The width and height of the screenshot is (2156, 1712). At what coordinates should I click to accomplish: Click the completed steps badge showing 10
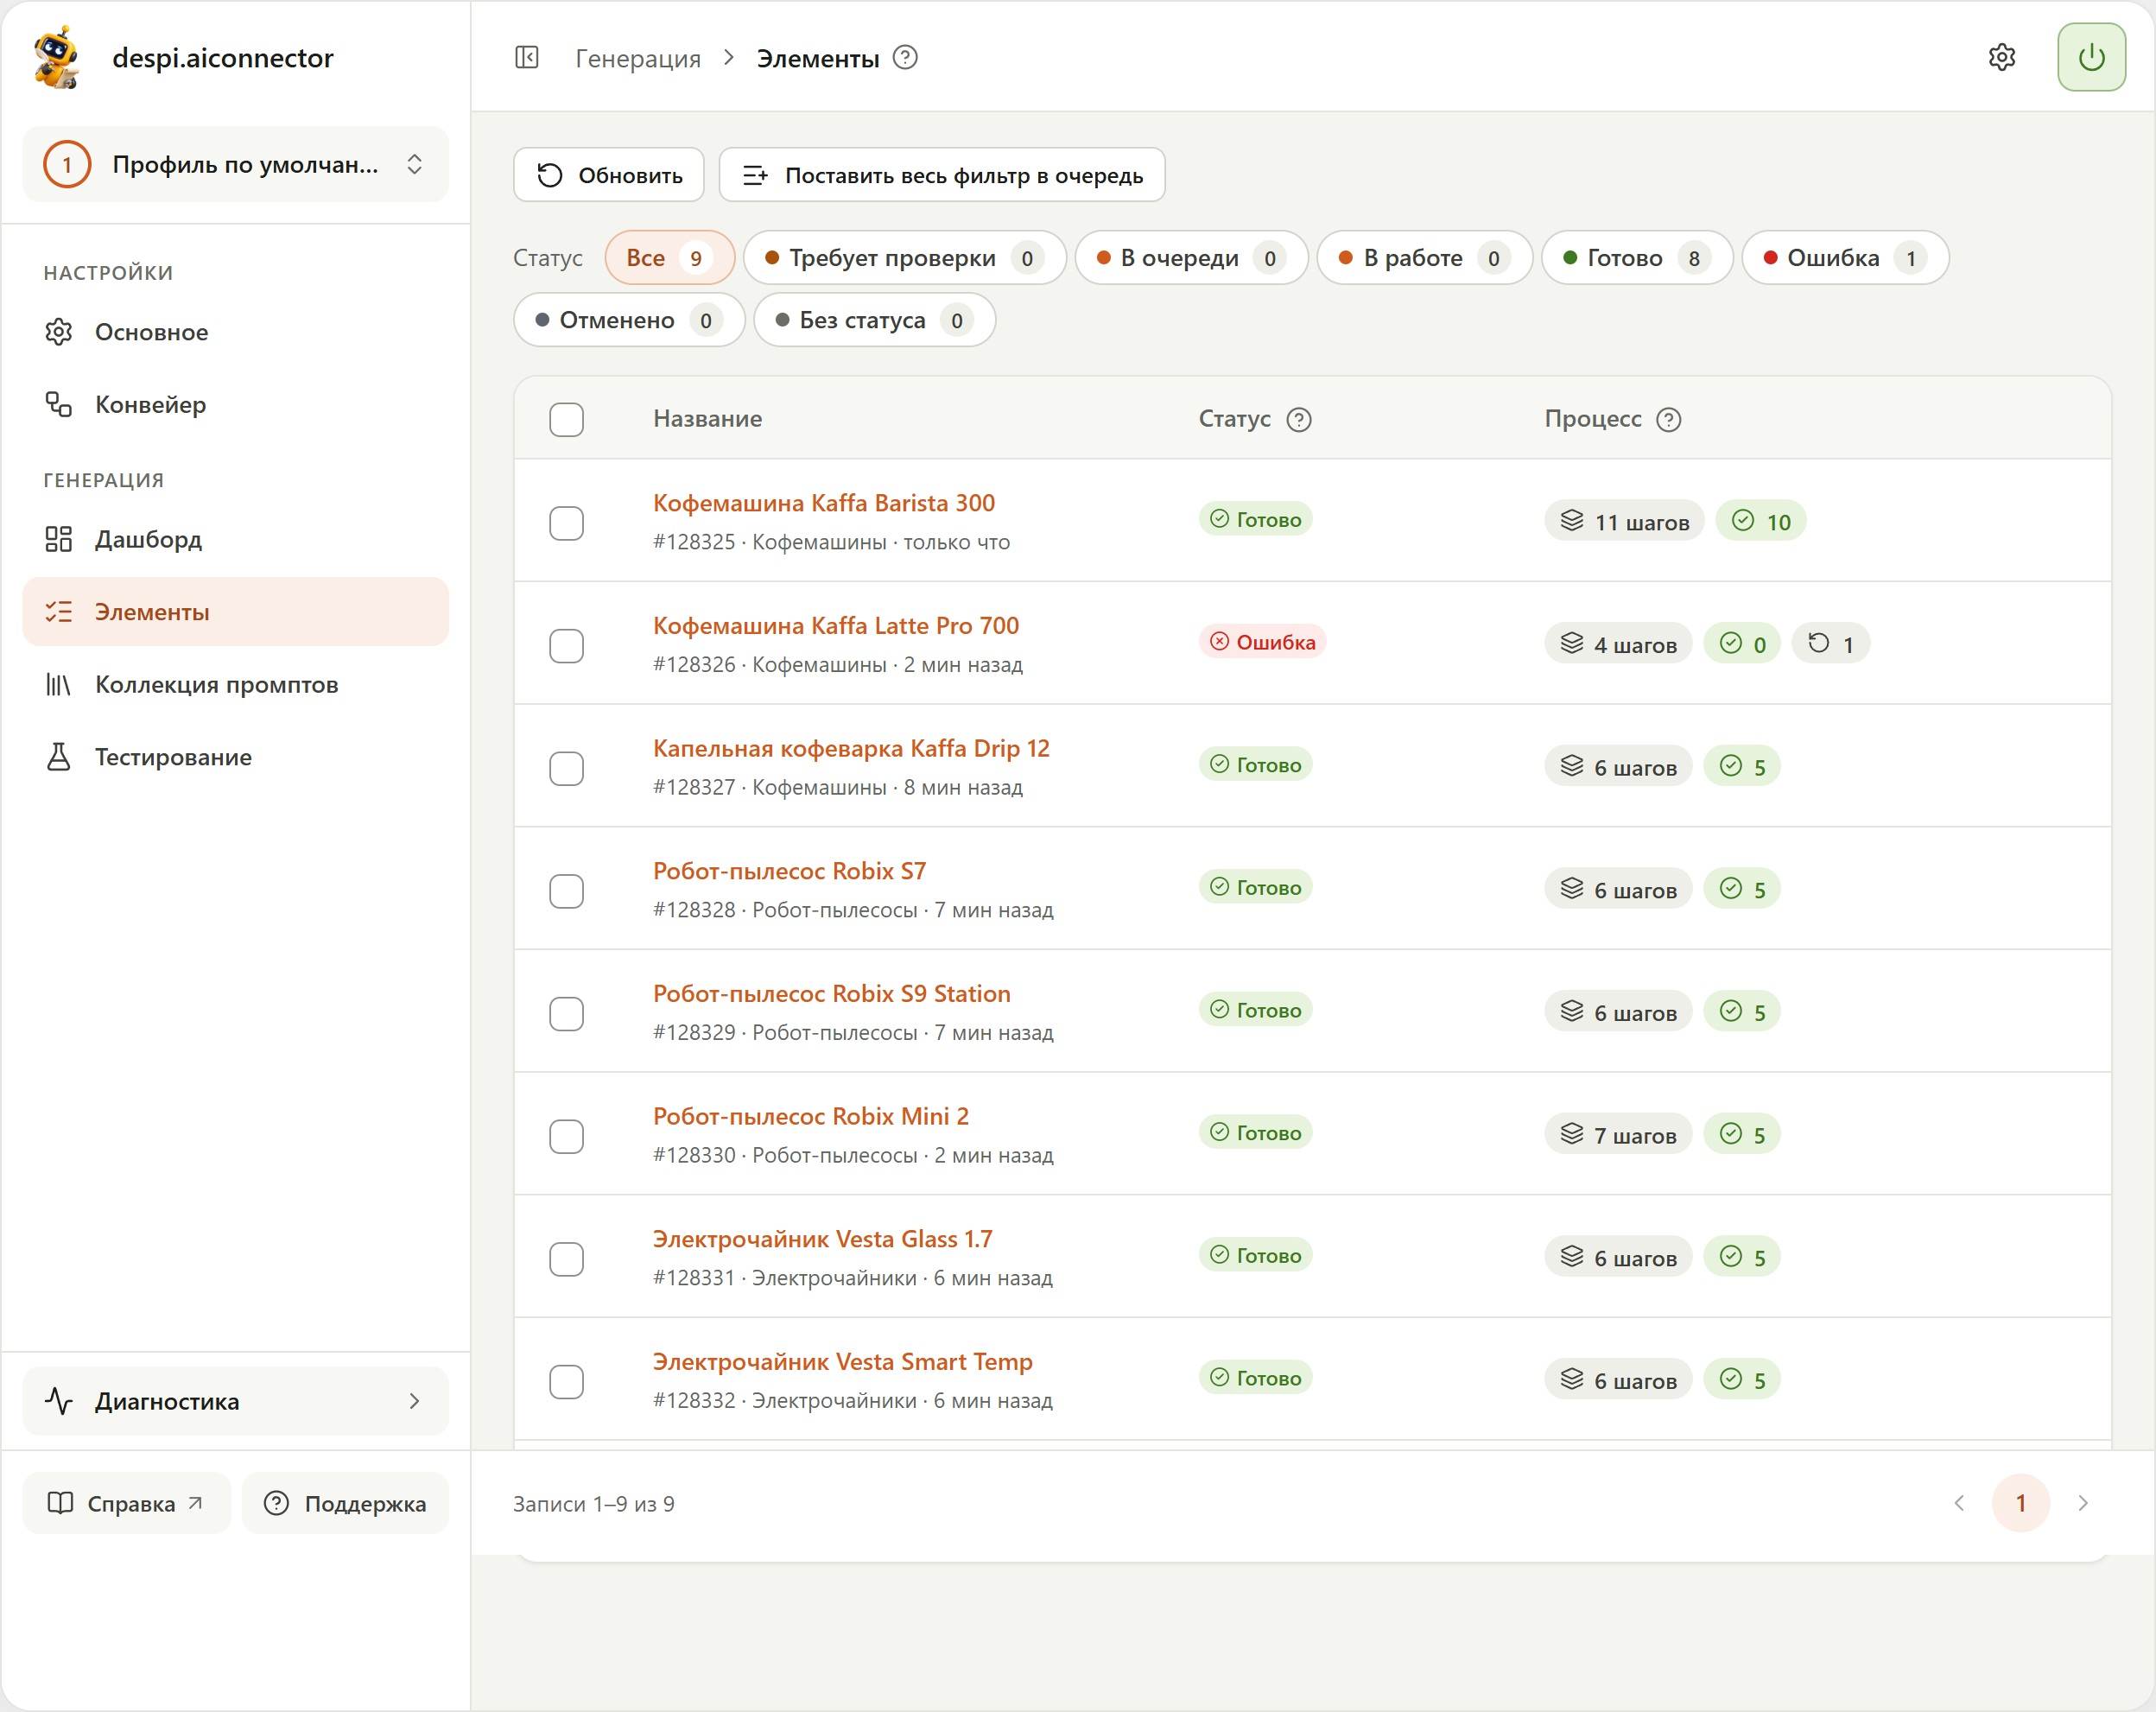tap(1760, 521)
